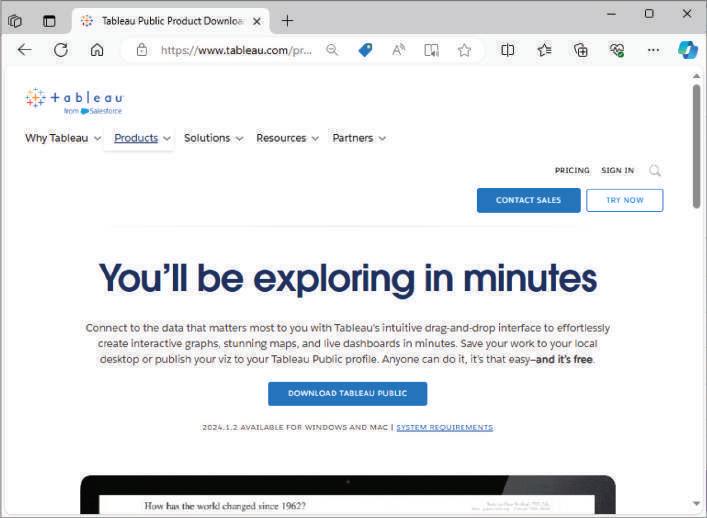Expand the Why Tableau menu
707x518 pixels.
pyautogui.click(x=63, y=138)
